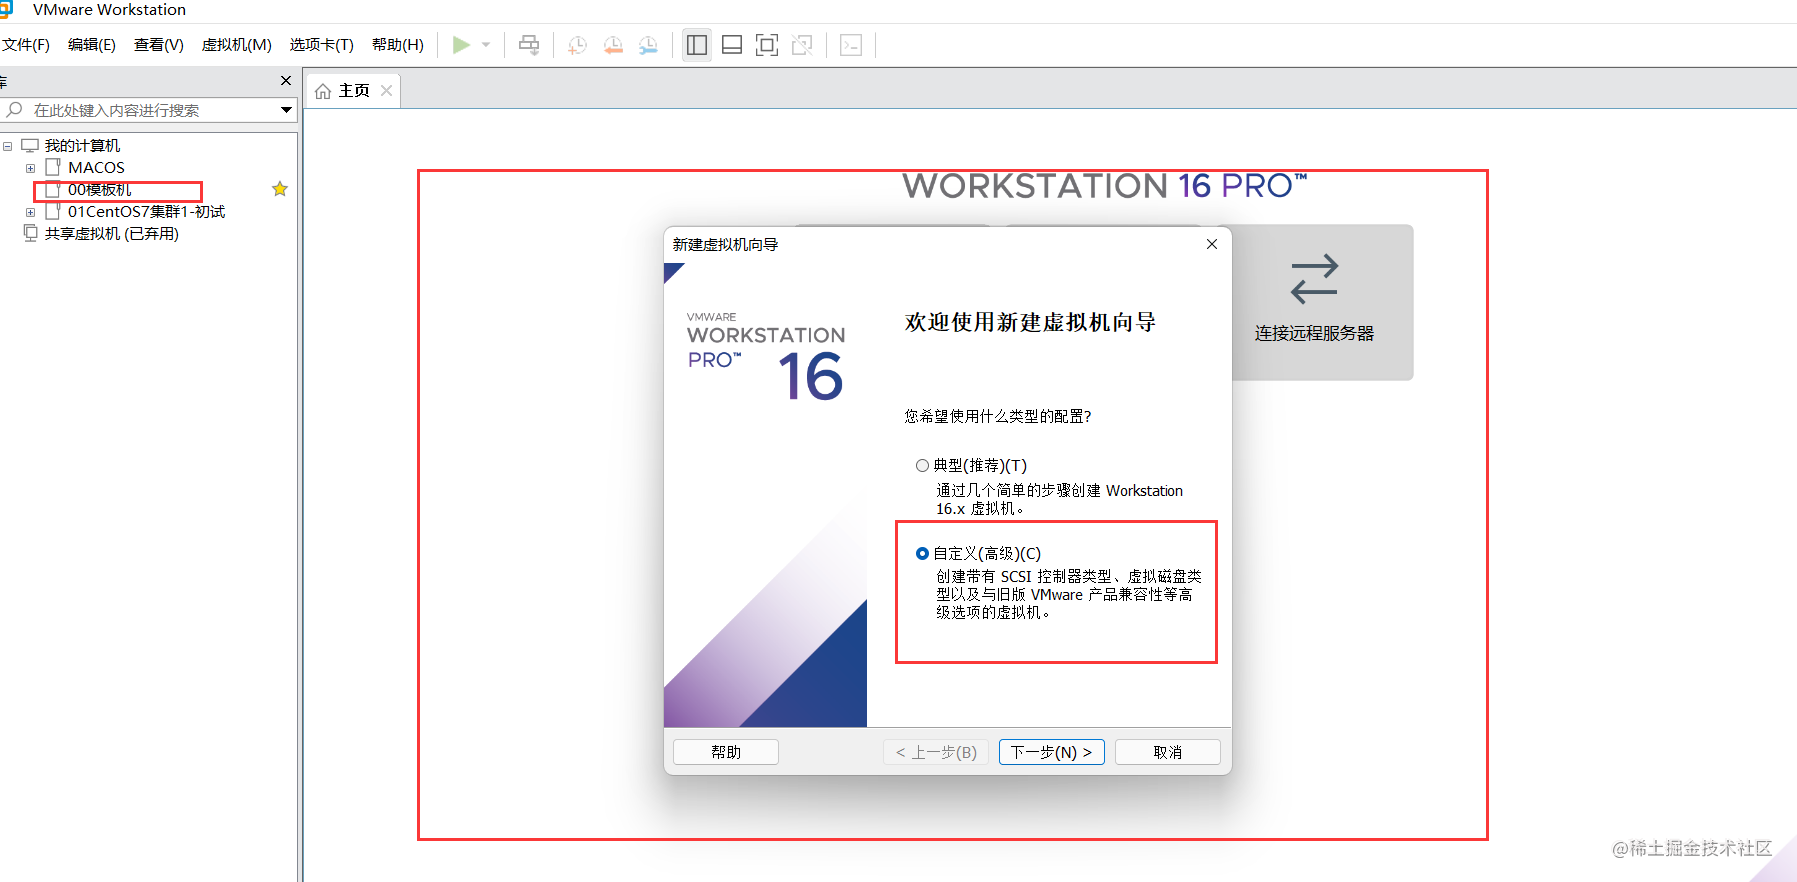Select the 自定义(高级)(C) radio button
The image size is (1797, 882).
(922, 554)
